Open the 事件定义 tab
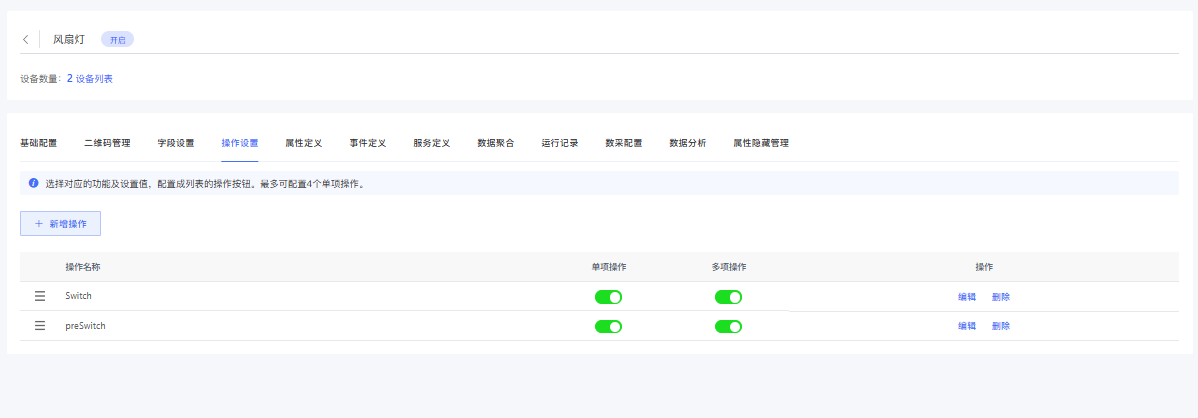Screen dimensions: 1198x418 367,143
